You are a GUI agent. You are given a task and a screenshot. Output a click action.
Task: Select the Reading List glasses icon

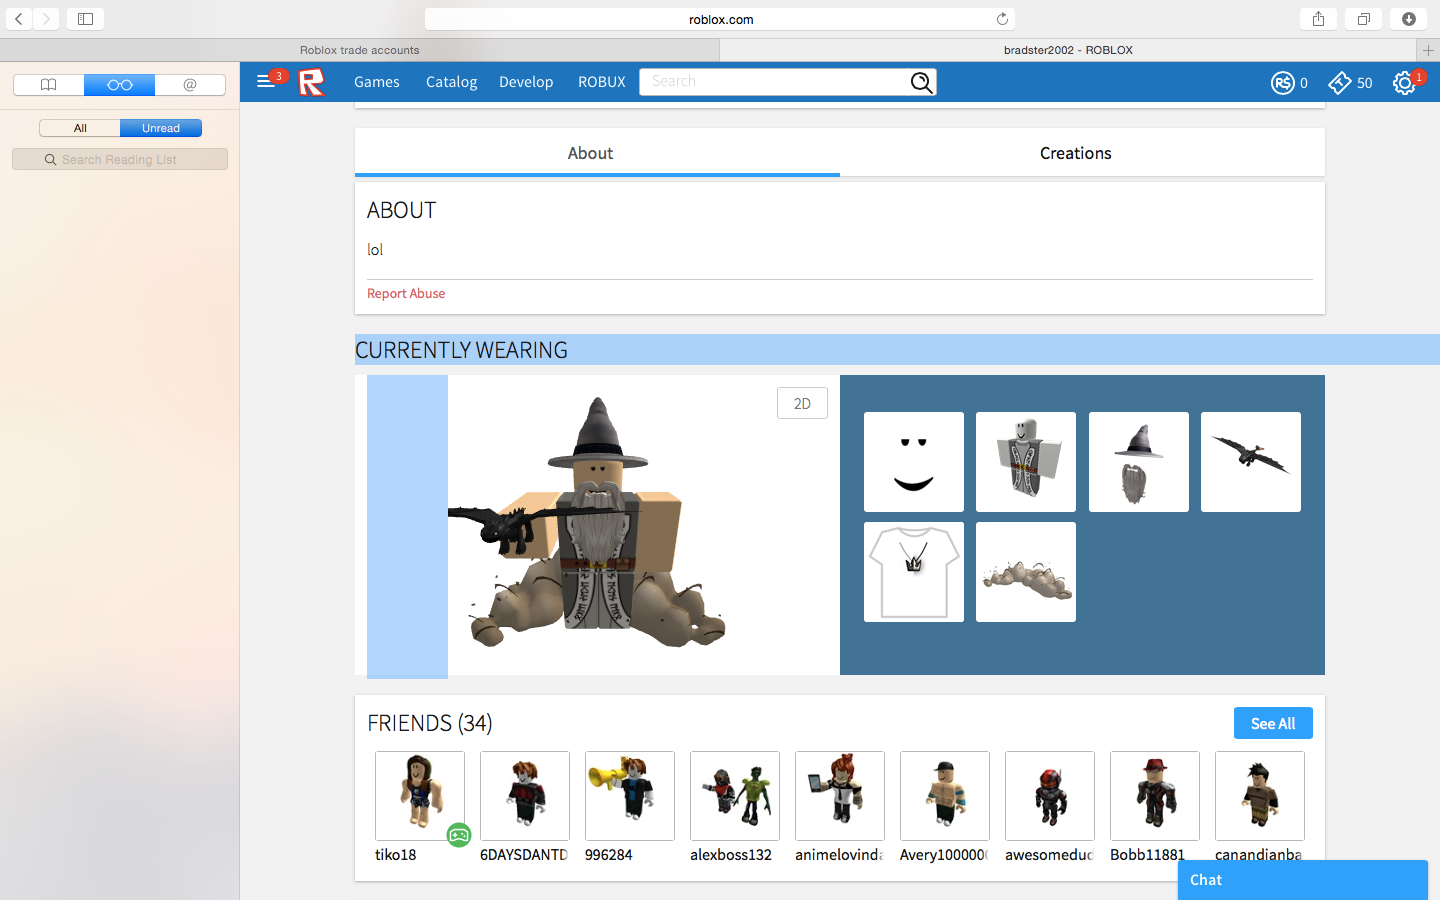pyautogui.click(x=120, y=85)
